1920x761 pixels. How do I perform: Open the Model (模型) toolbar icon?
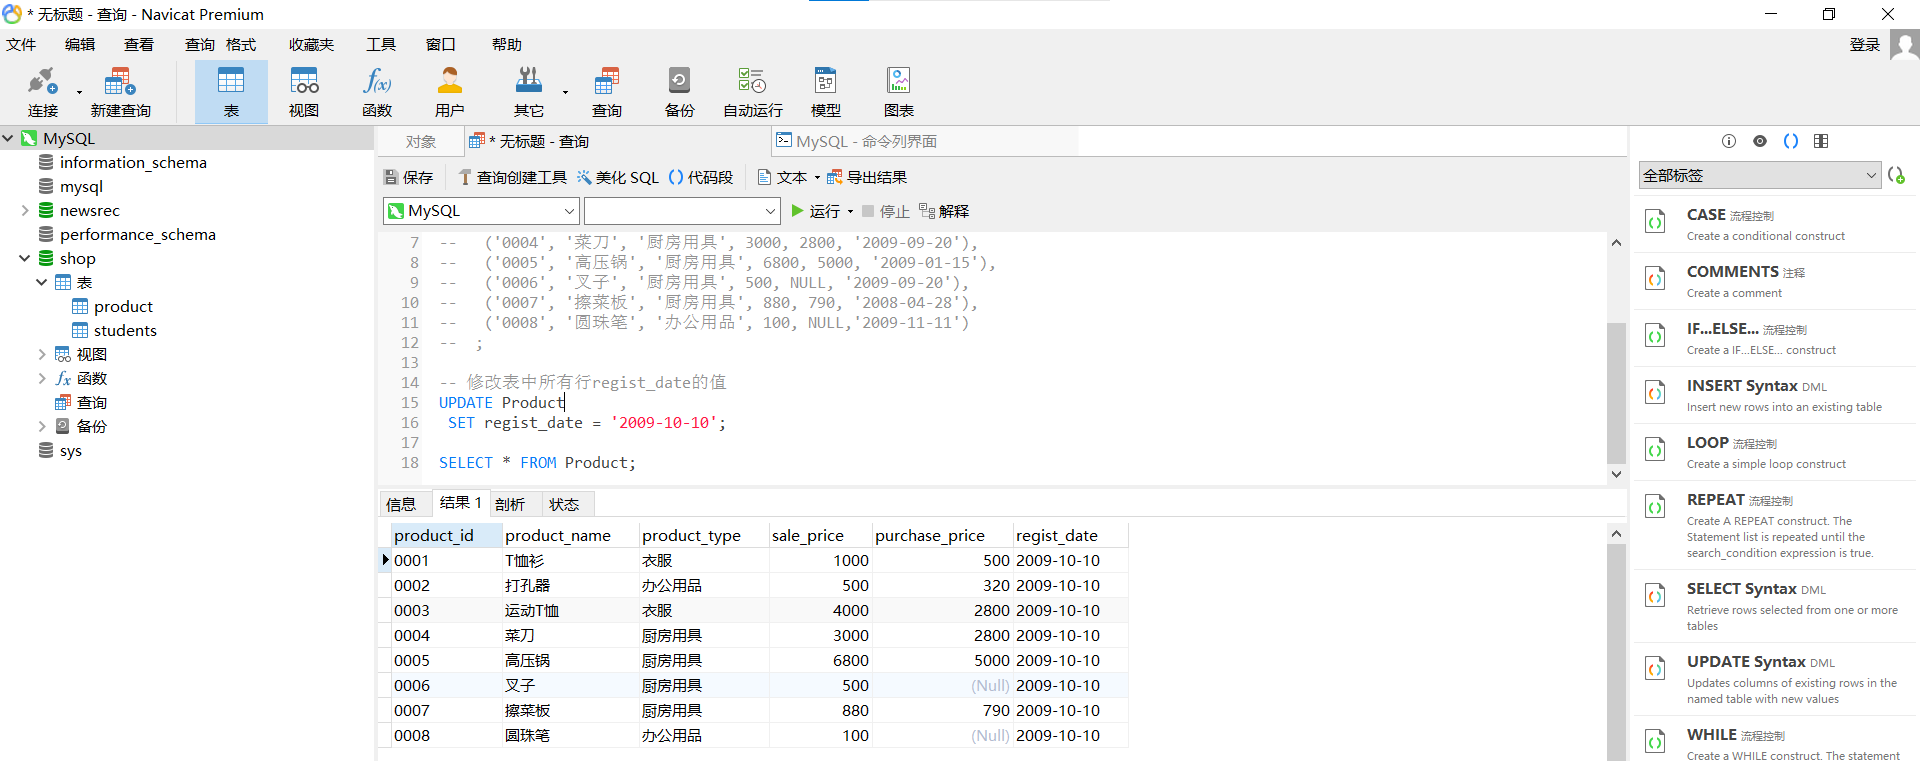click(x=825, y=92)
